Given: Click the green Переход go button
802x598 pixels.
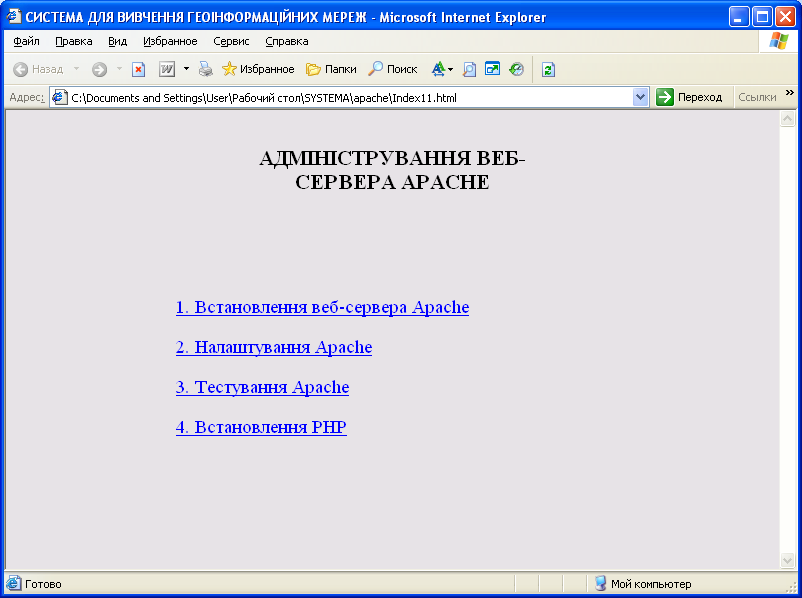Looking at the screenshot, I should [x=689, y=97].
